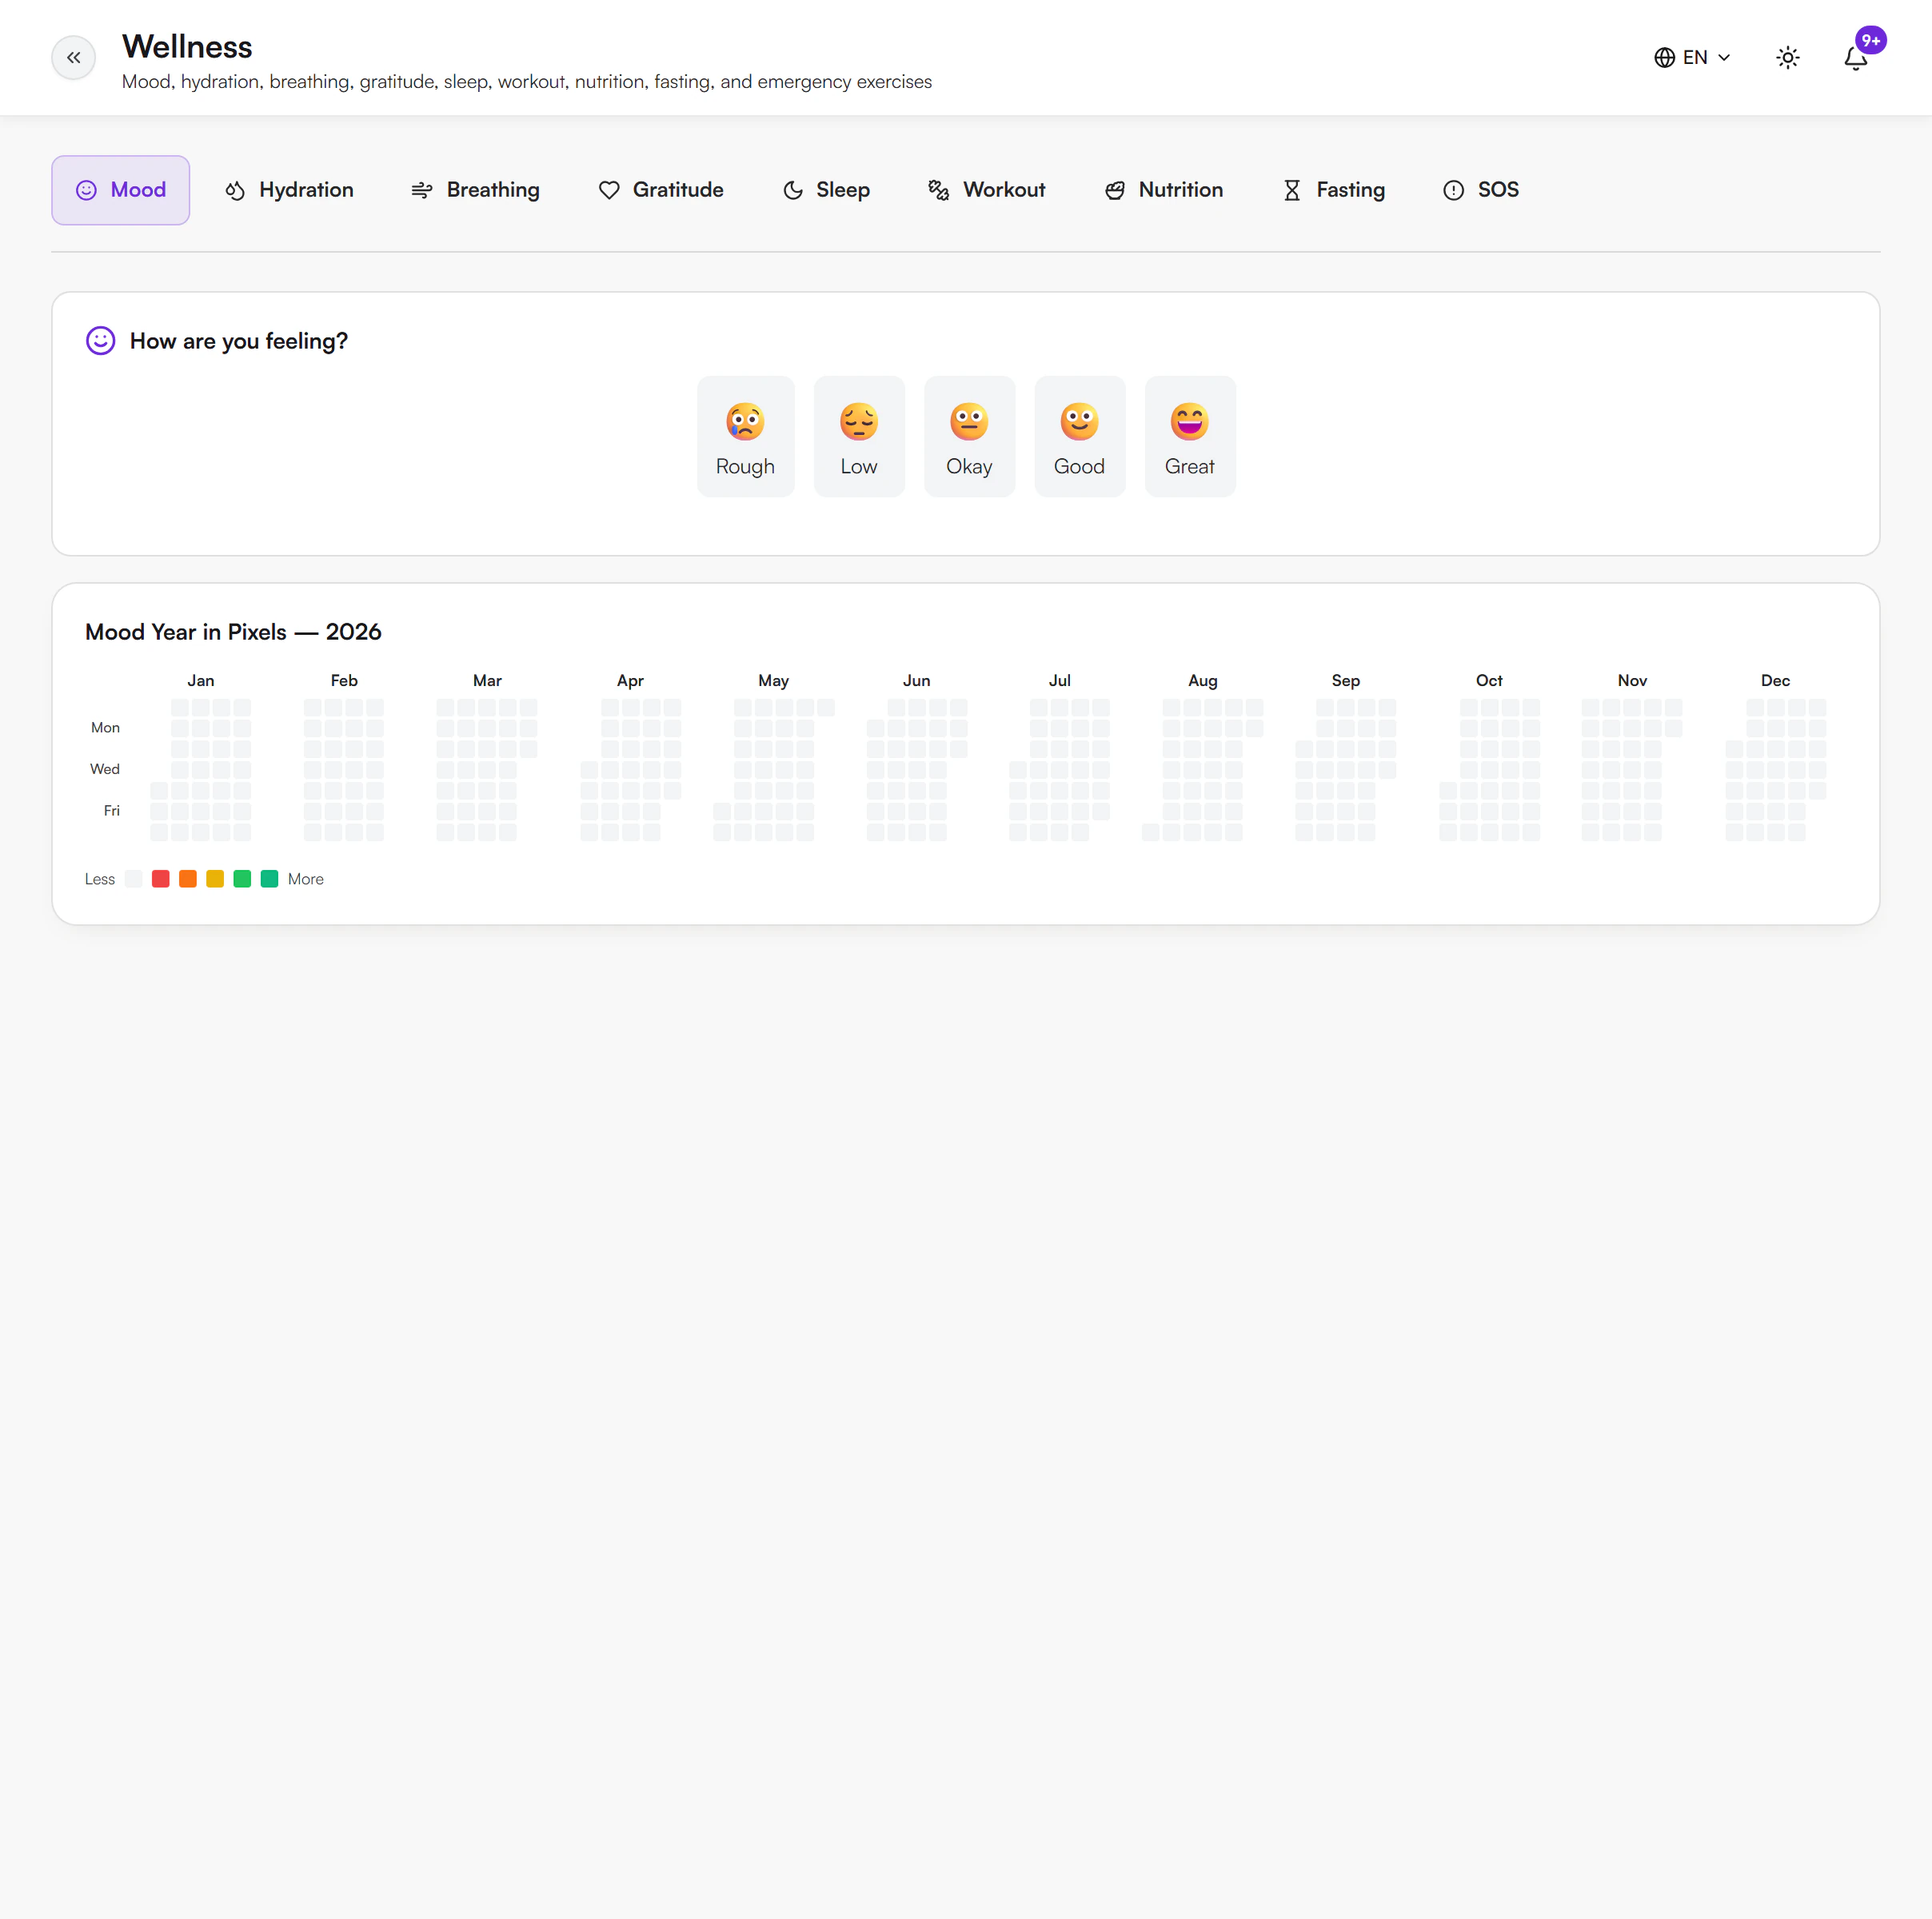This screenshot has height=1919, width=1932.
Task: Click the globe language icon
Action: 1664,58
